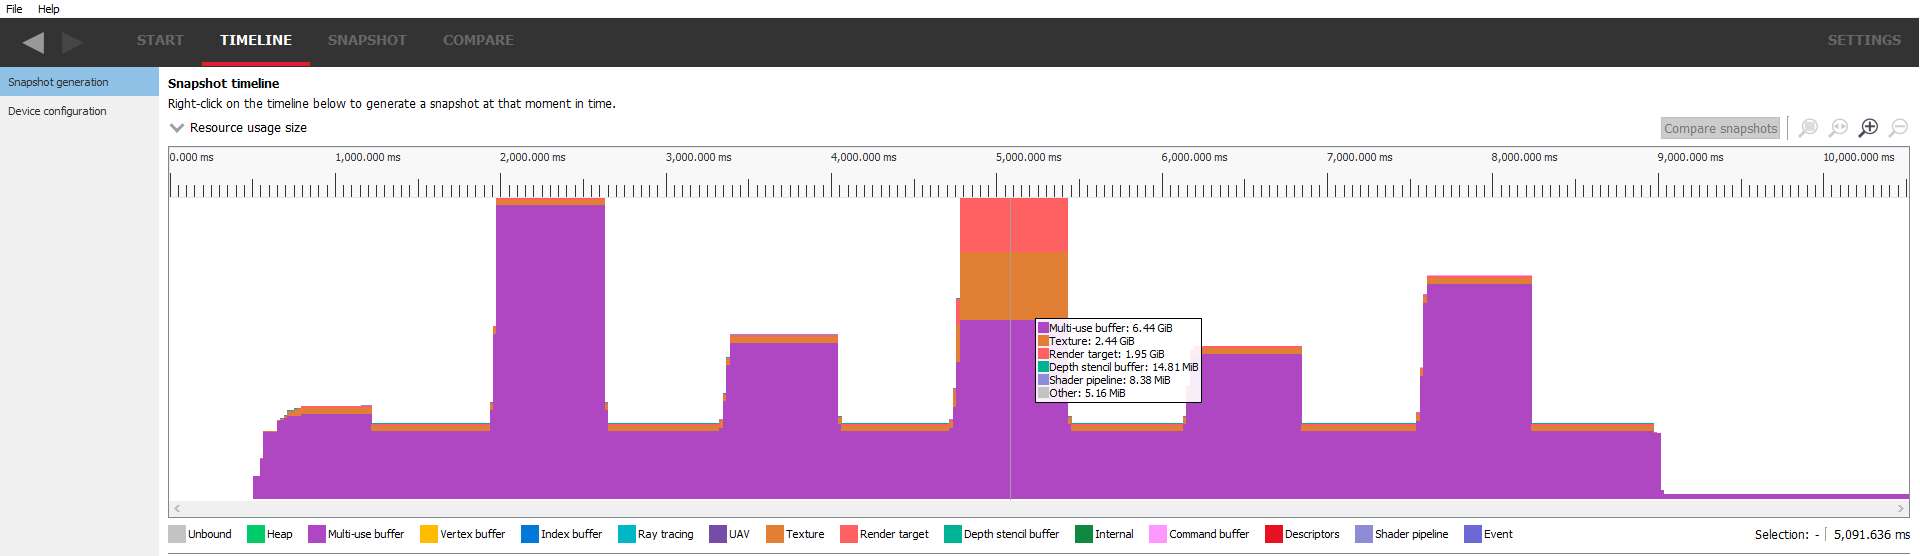
Task: Click the back navigation arrow
Action: [x=33, y=42]
